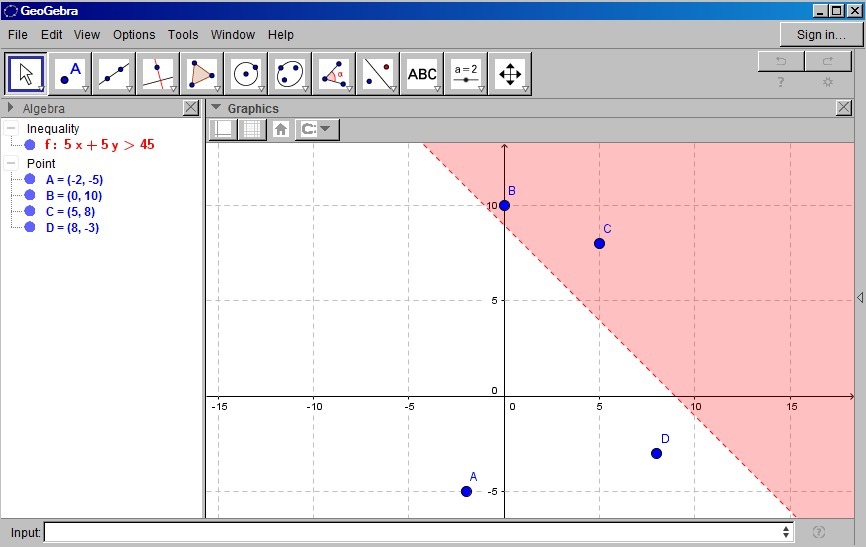Select the Slider a=2 tool

[466, 73]
